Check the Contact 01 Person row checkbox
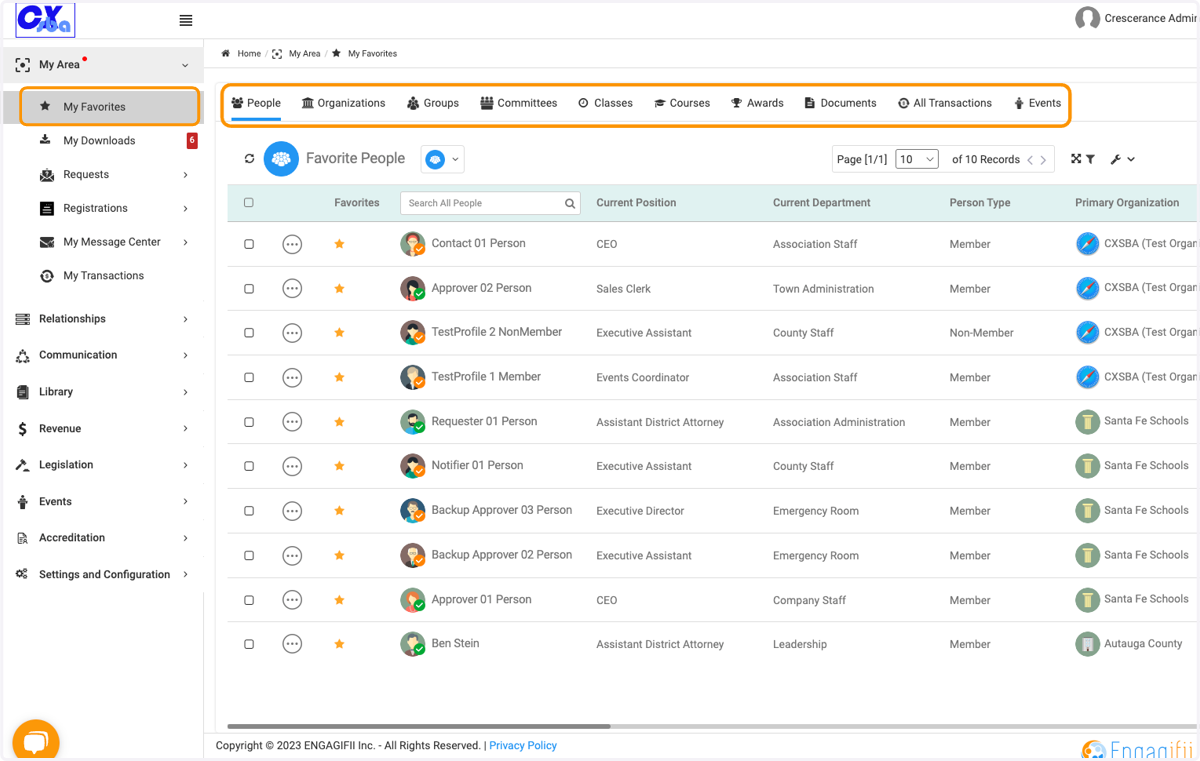The image size is (1200, 761). point(249,244)
